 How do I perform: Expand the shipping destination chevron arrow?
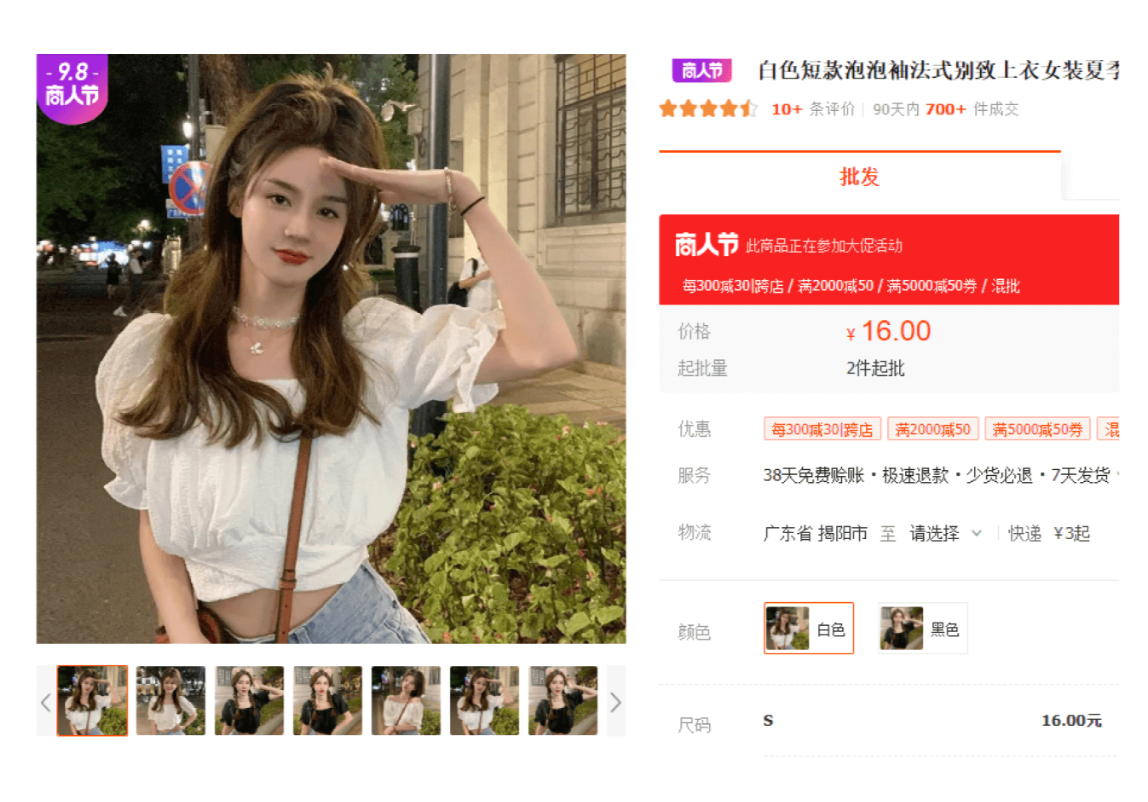pos(977,533)
